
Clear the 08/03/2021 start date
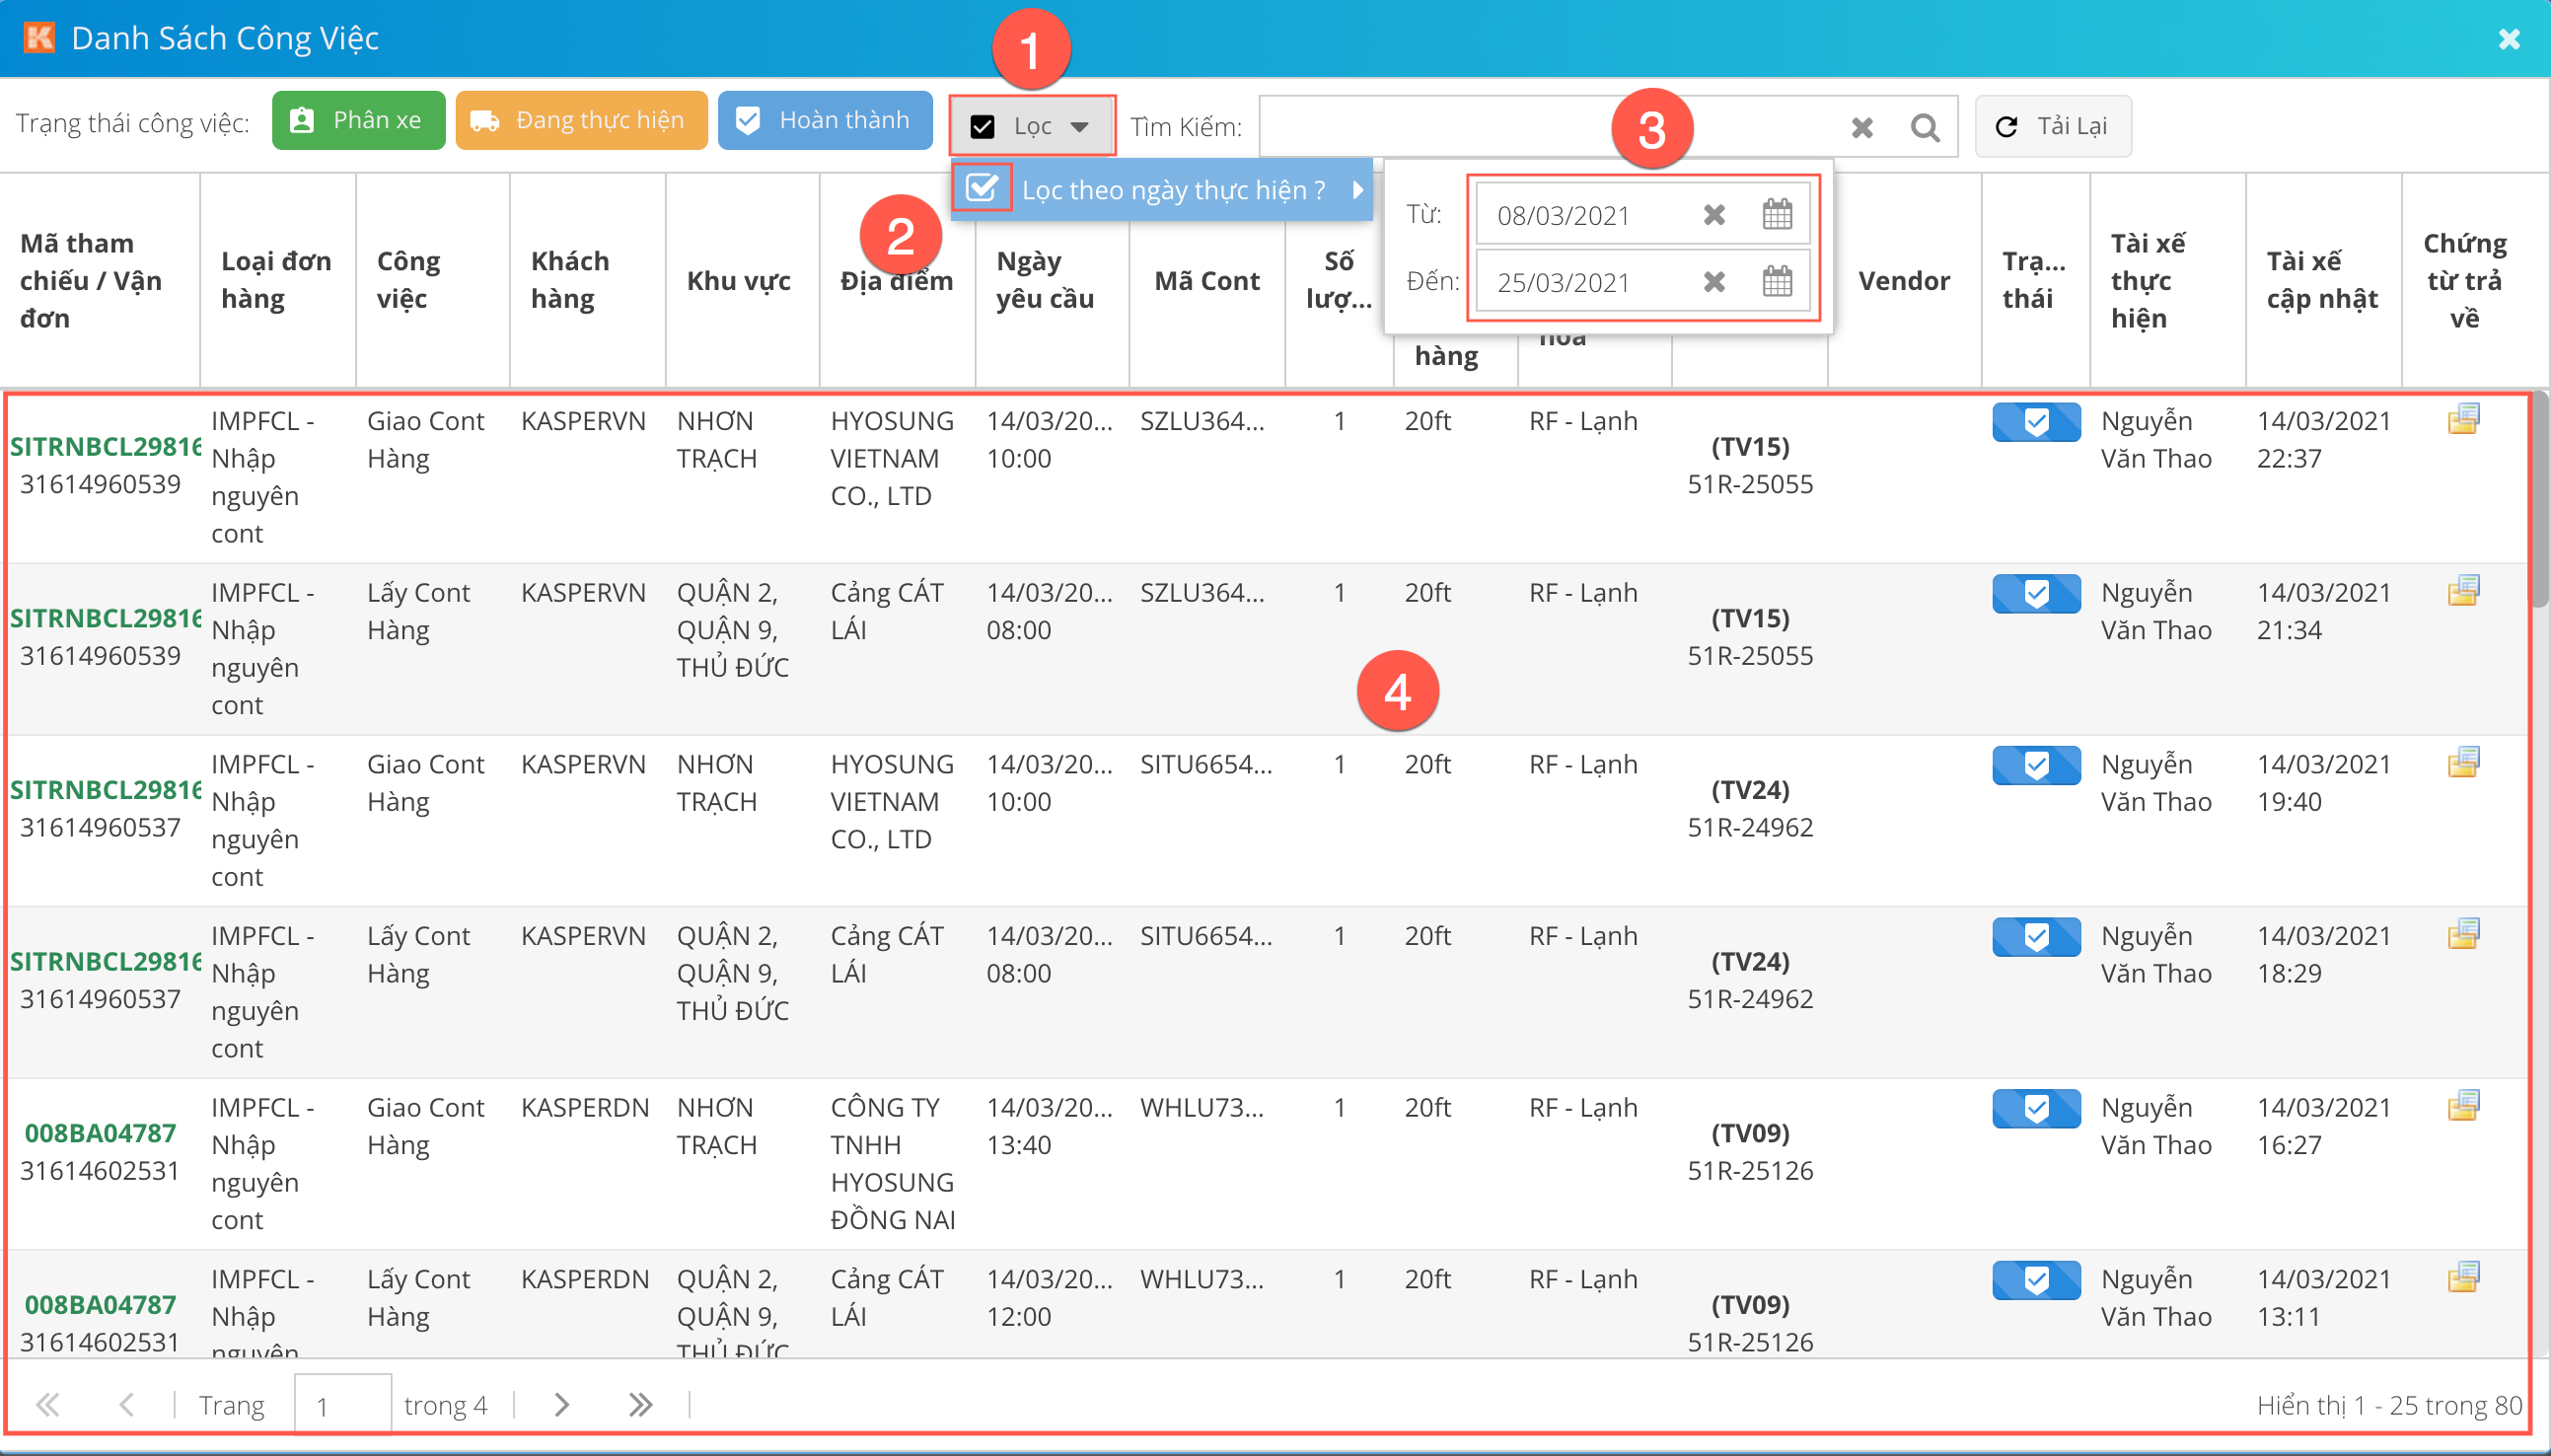(1713, 214)
